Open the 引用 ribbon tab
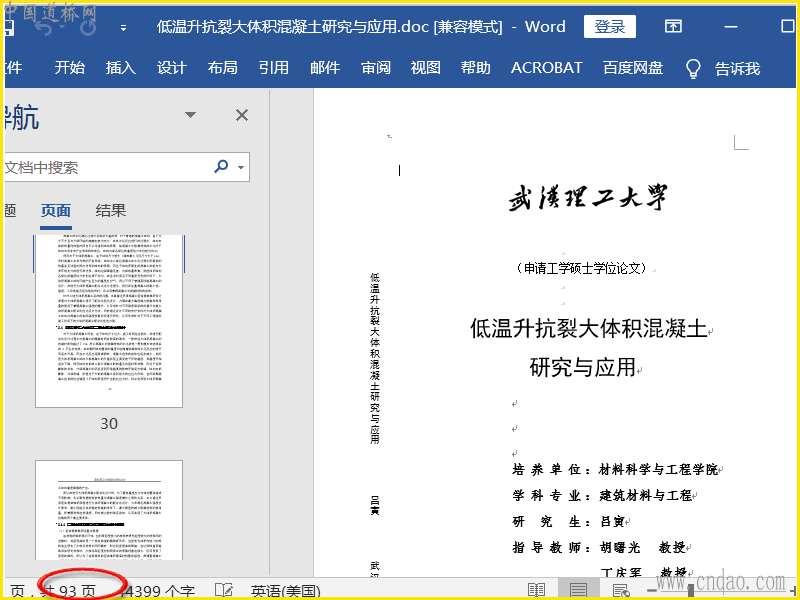This screenshot has height=600, width=800. point(273,68)
